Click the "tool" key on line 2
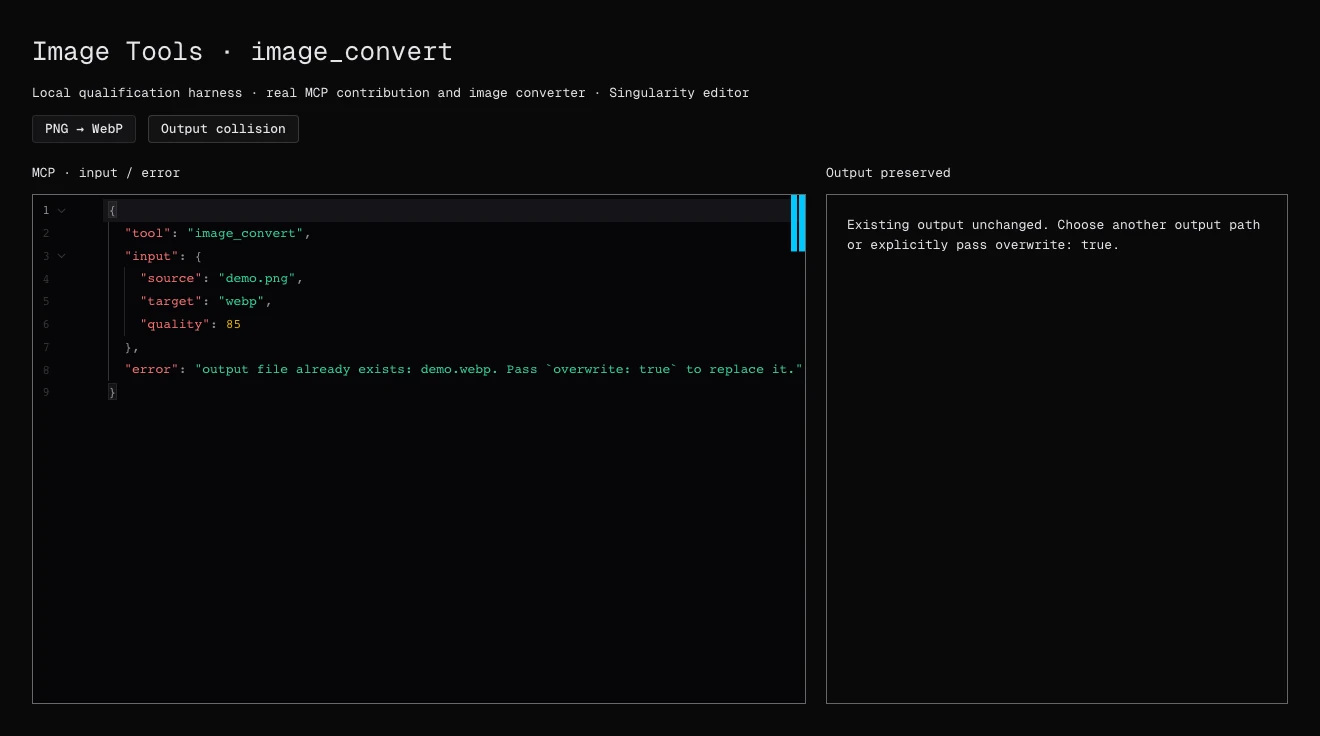This screenshot has height=736, width=1320. coord(148,233)
